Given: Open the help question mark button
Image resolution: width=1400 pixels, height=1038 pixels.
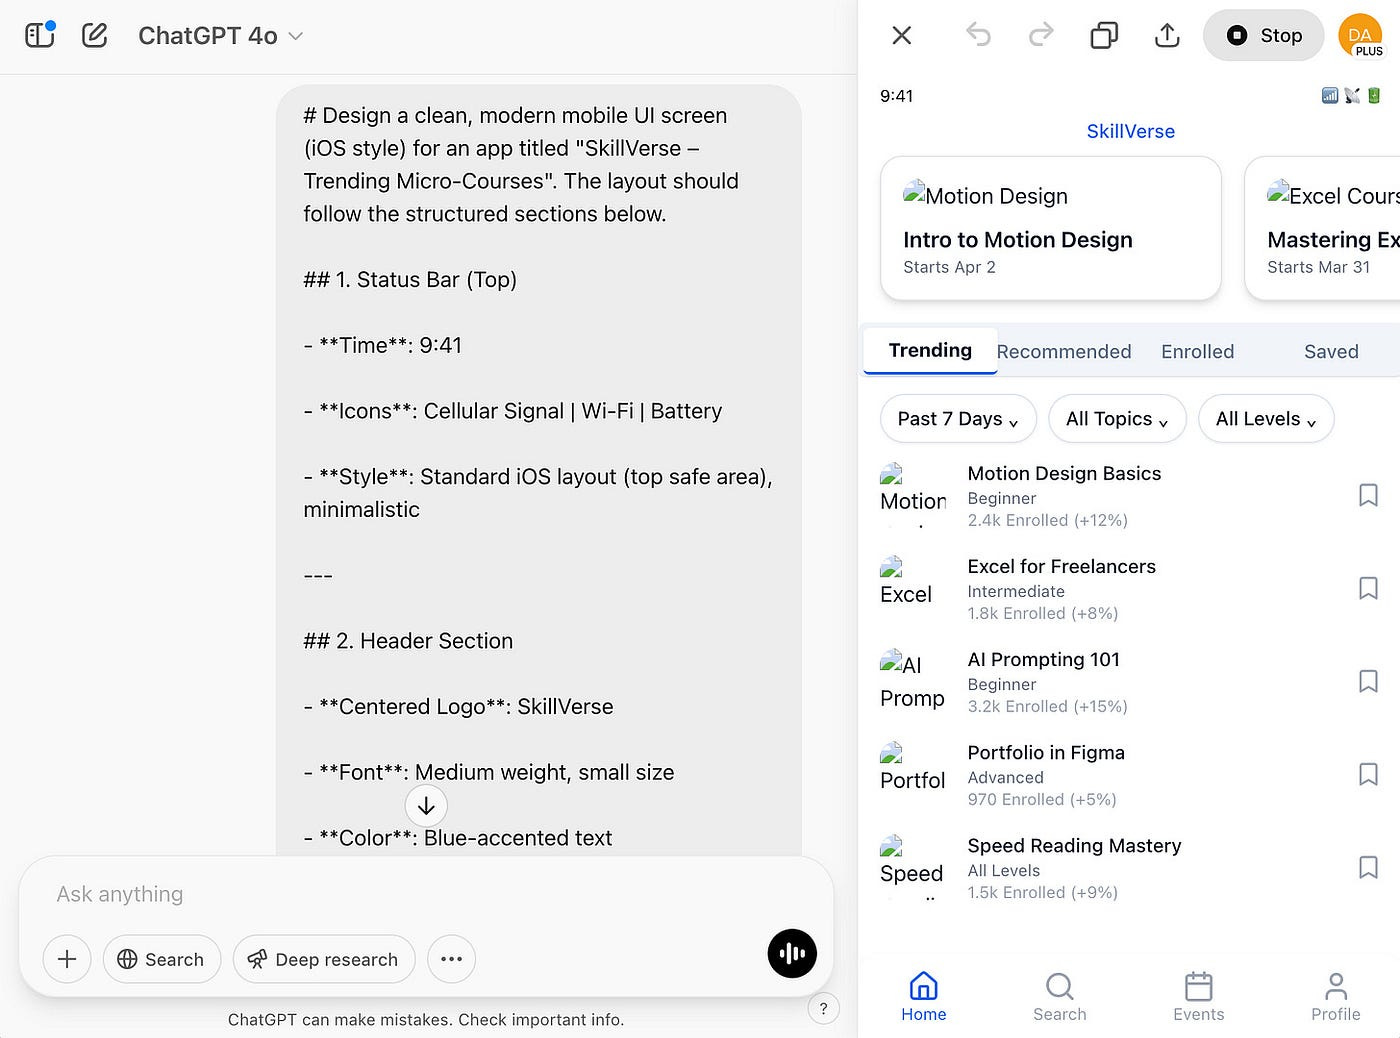Looking at the screenshot, I should [x=823, y=1008].
